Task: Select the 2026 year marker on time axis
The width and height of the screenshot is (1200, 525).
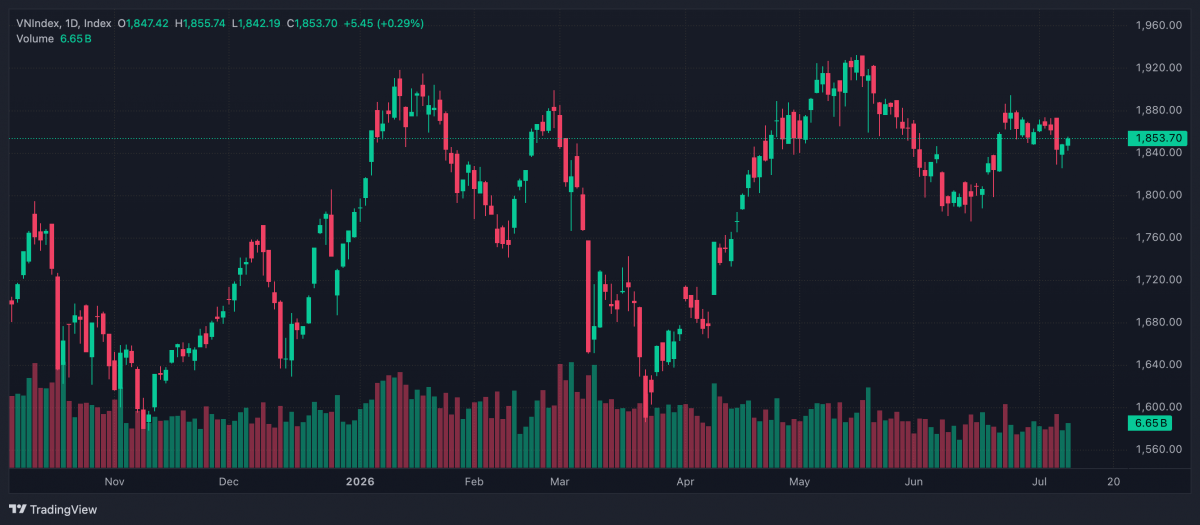Action: pos(359,482)
